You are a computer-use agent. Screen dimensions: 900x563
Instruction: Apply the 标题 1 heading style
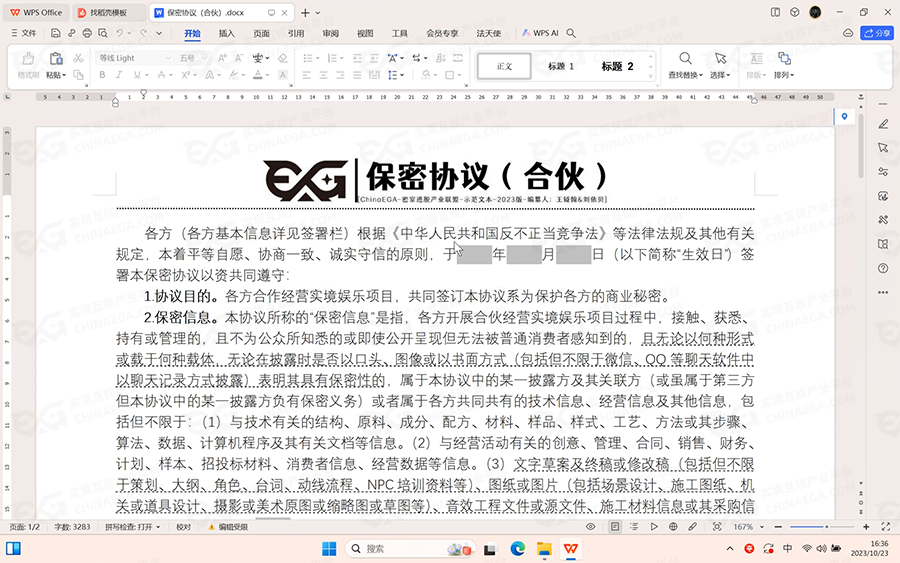560,66
